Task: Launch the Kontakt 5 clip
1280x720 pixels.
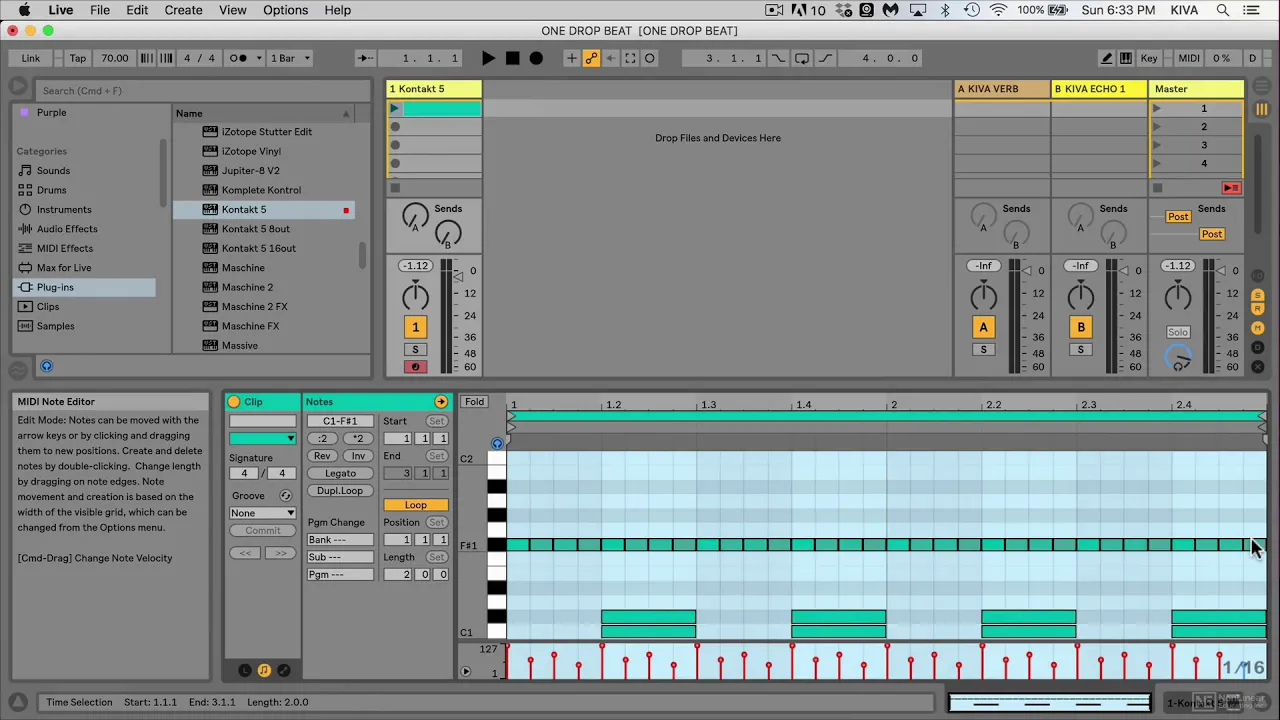Action: [395, 109]
